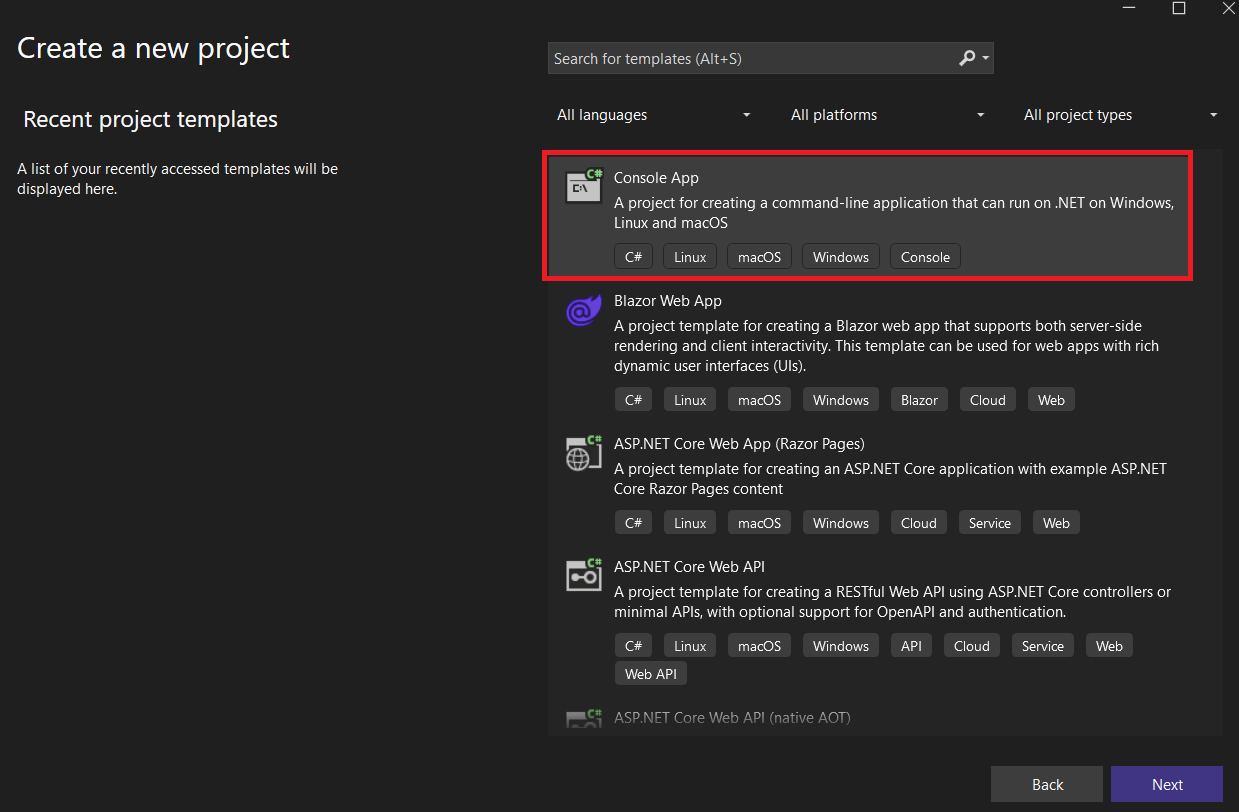Click the ASP.NET Core Web App globe icon
Viewport: 1239px width, 812px height.
tap(584, 453)
